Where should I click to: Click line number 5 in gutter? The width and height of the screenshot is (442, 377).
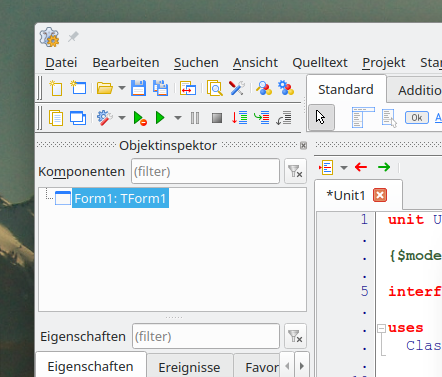pos(364,291)
